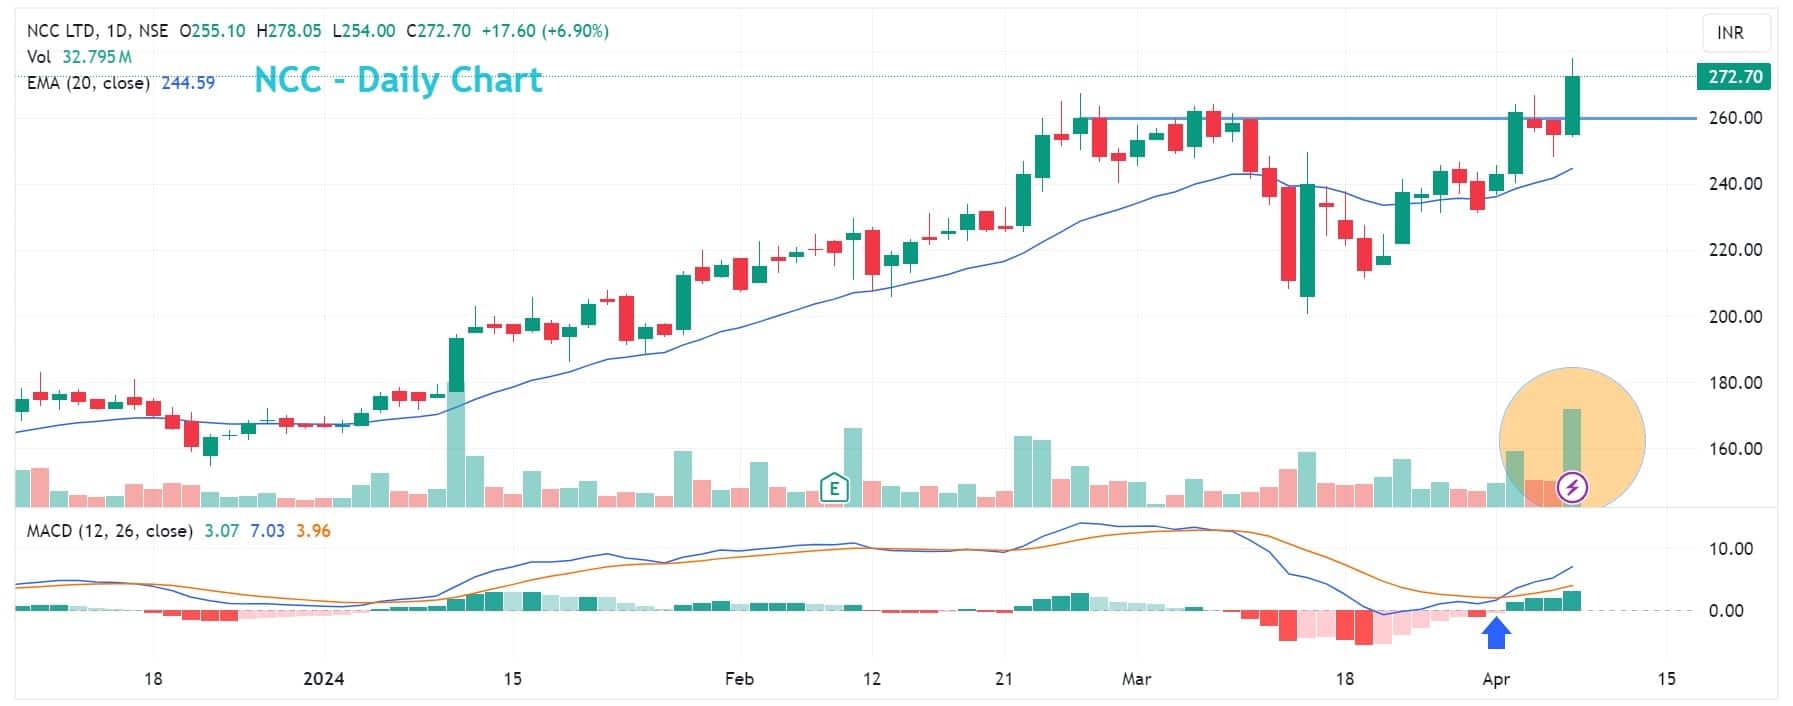Click the Apr label on time axis
1793x706 pixels.
click(x=1495, y=679)
